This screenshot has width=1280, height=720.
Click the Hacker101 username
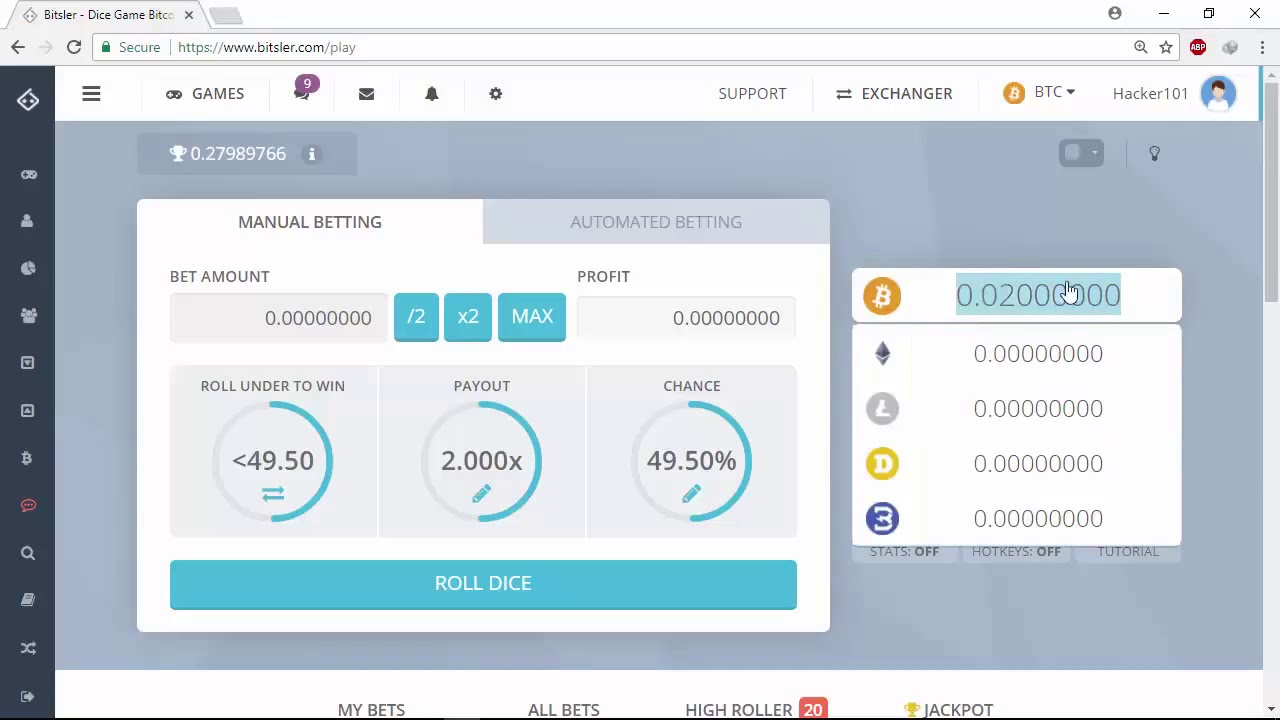(x=1150, y=94)
